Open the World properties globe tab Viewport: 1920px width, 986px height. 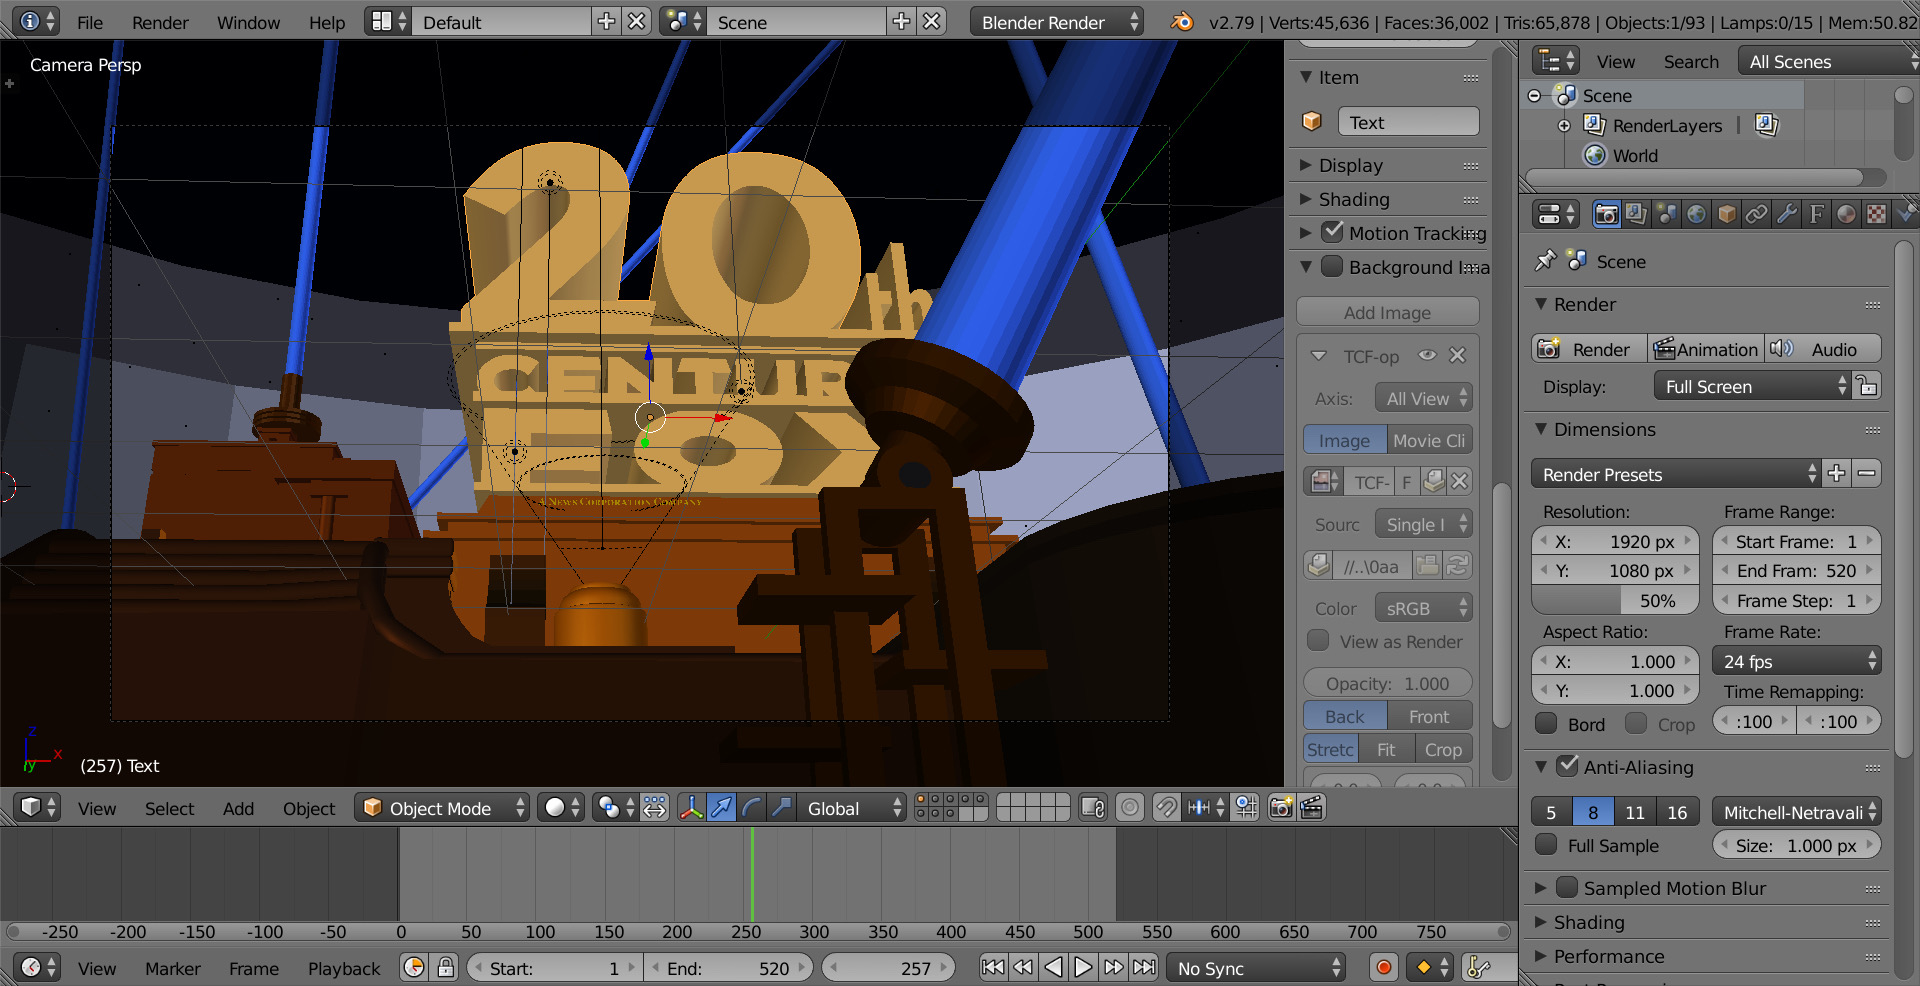point(1696,214)
